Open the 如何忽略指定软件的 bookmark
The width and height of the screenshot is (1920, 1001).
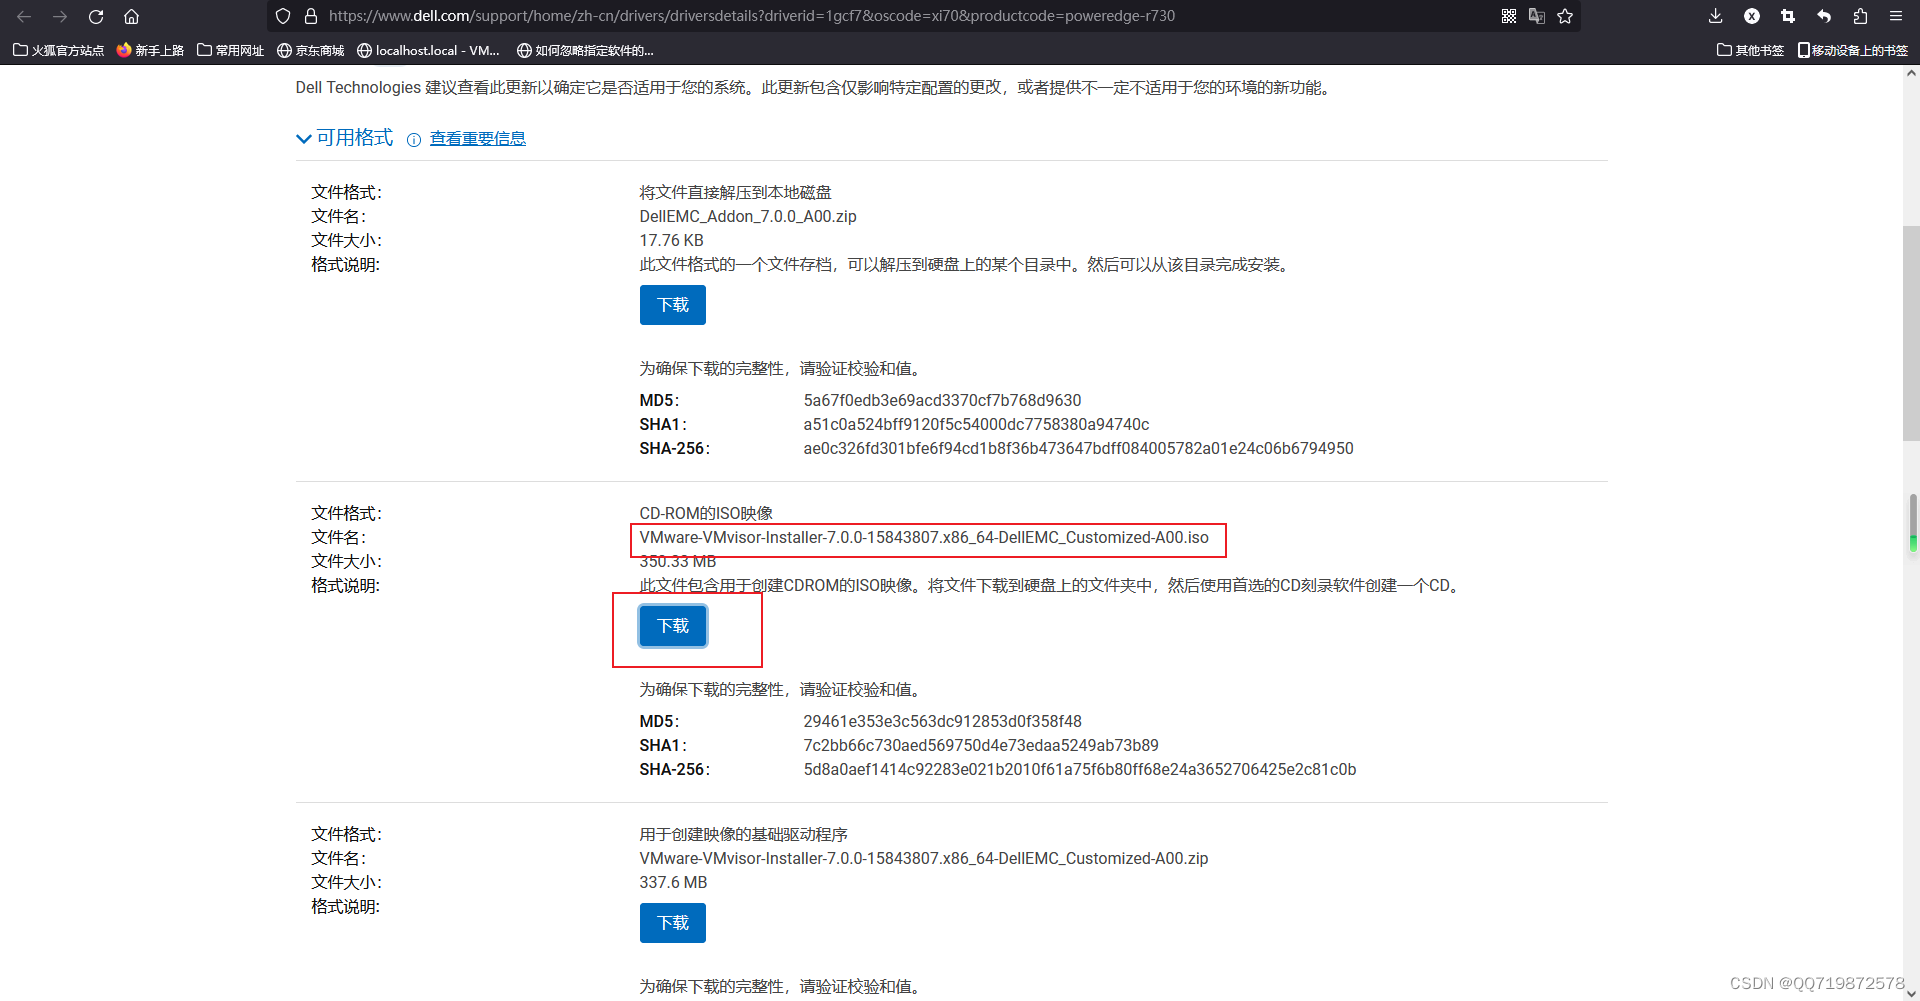(585, 50)
